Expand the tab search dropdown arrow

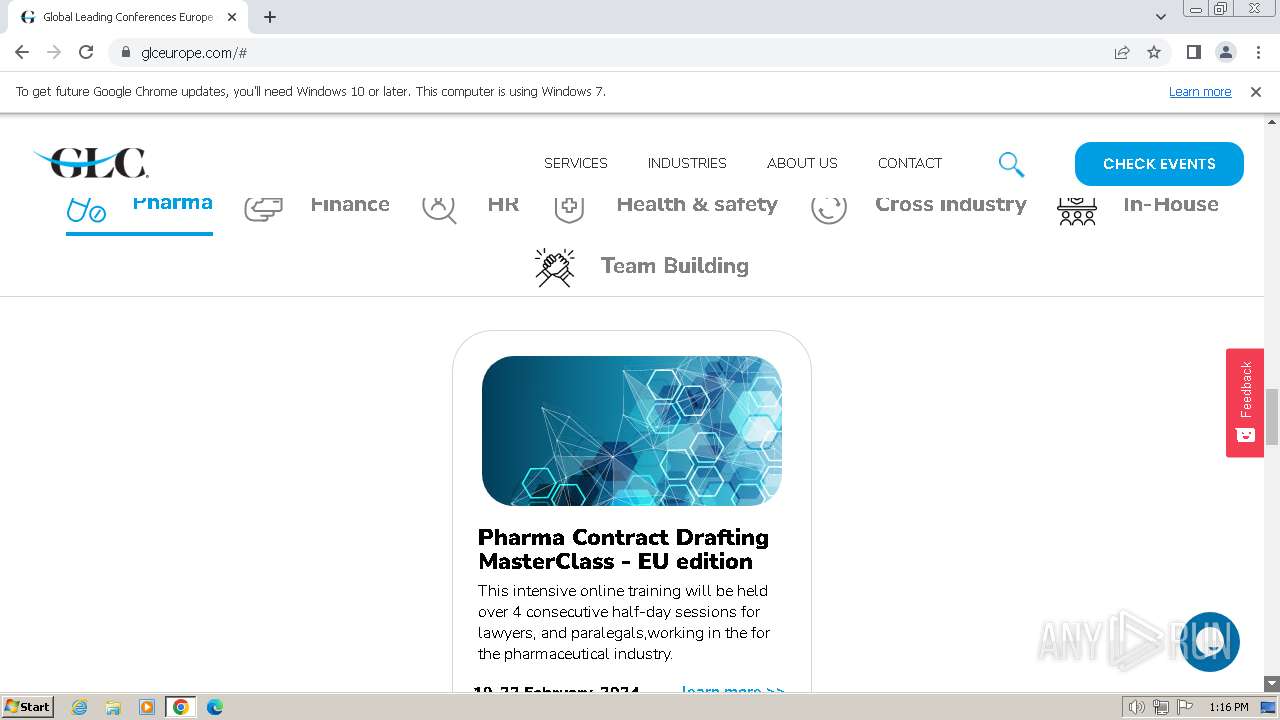coord(1160,17)
